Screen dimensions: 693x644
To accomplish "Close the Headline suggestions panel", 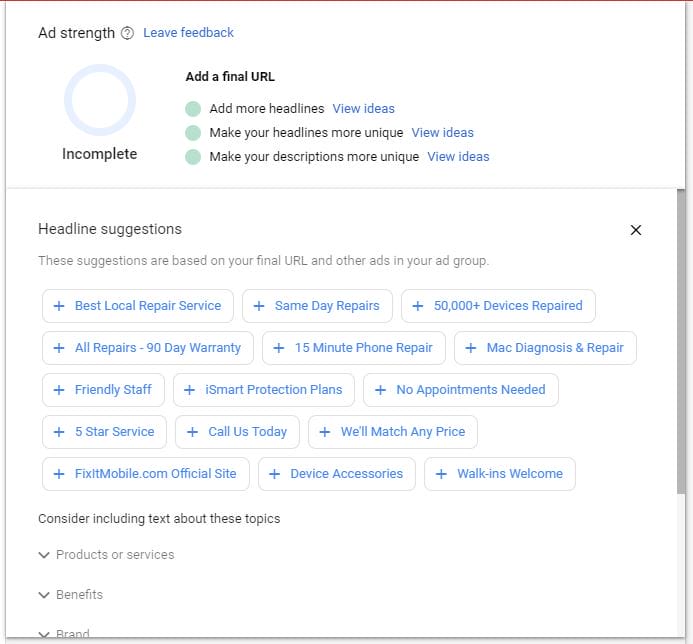I will (636, 230).
